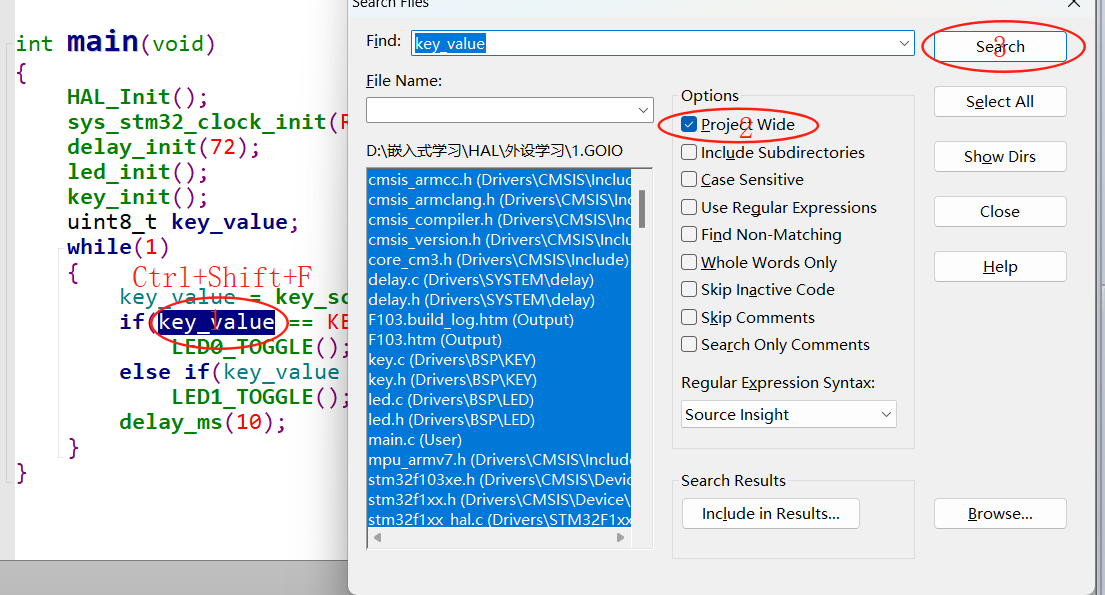Click the Browse button
Screen dimensions: 1105x595
(999, 514)
